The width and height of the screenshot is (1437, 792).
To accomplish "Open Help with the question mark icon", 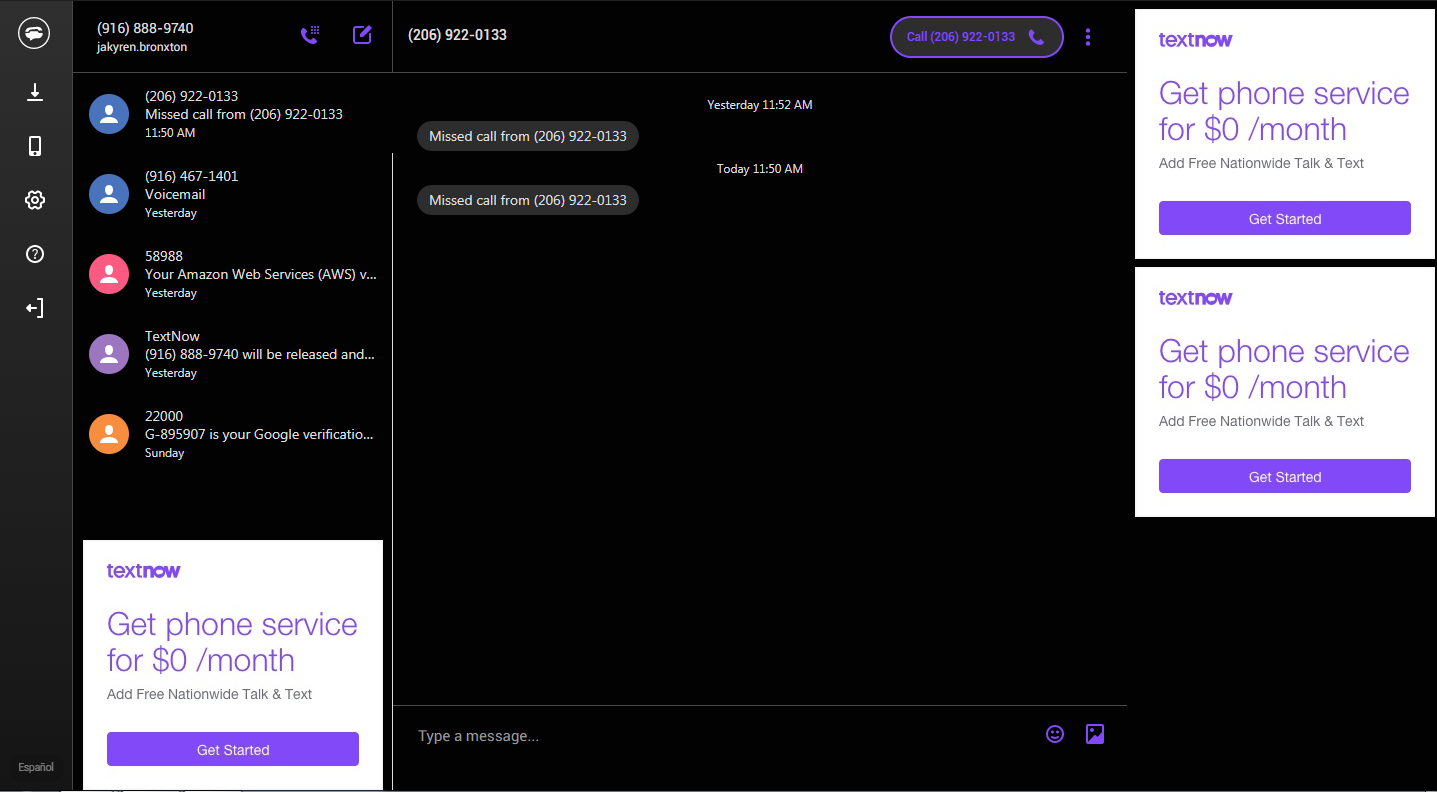I will click(34, 254).
